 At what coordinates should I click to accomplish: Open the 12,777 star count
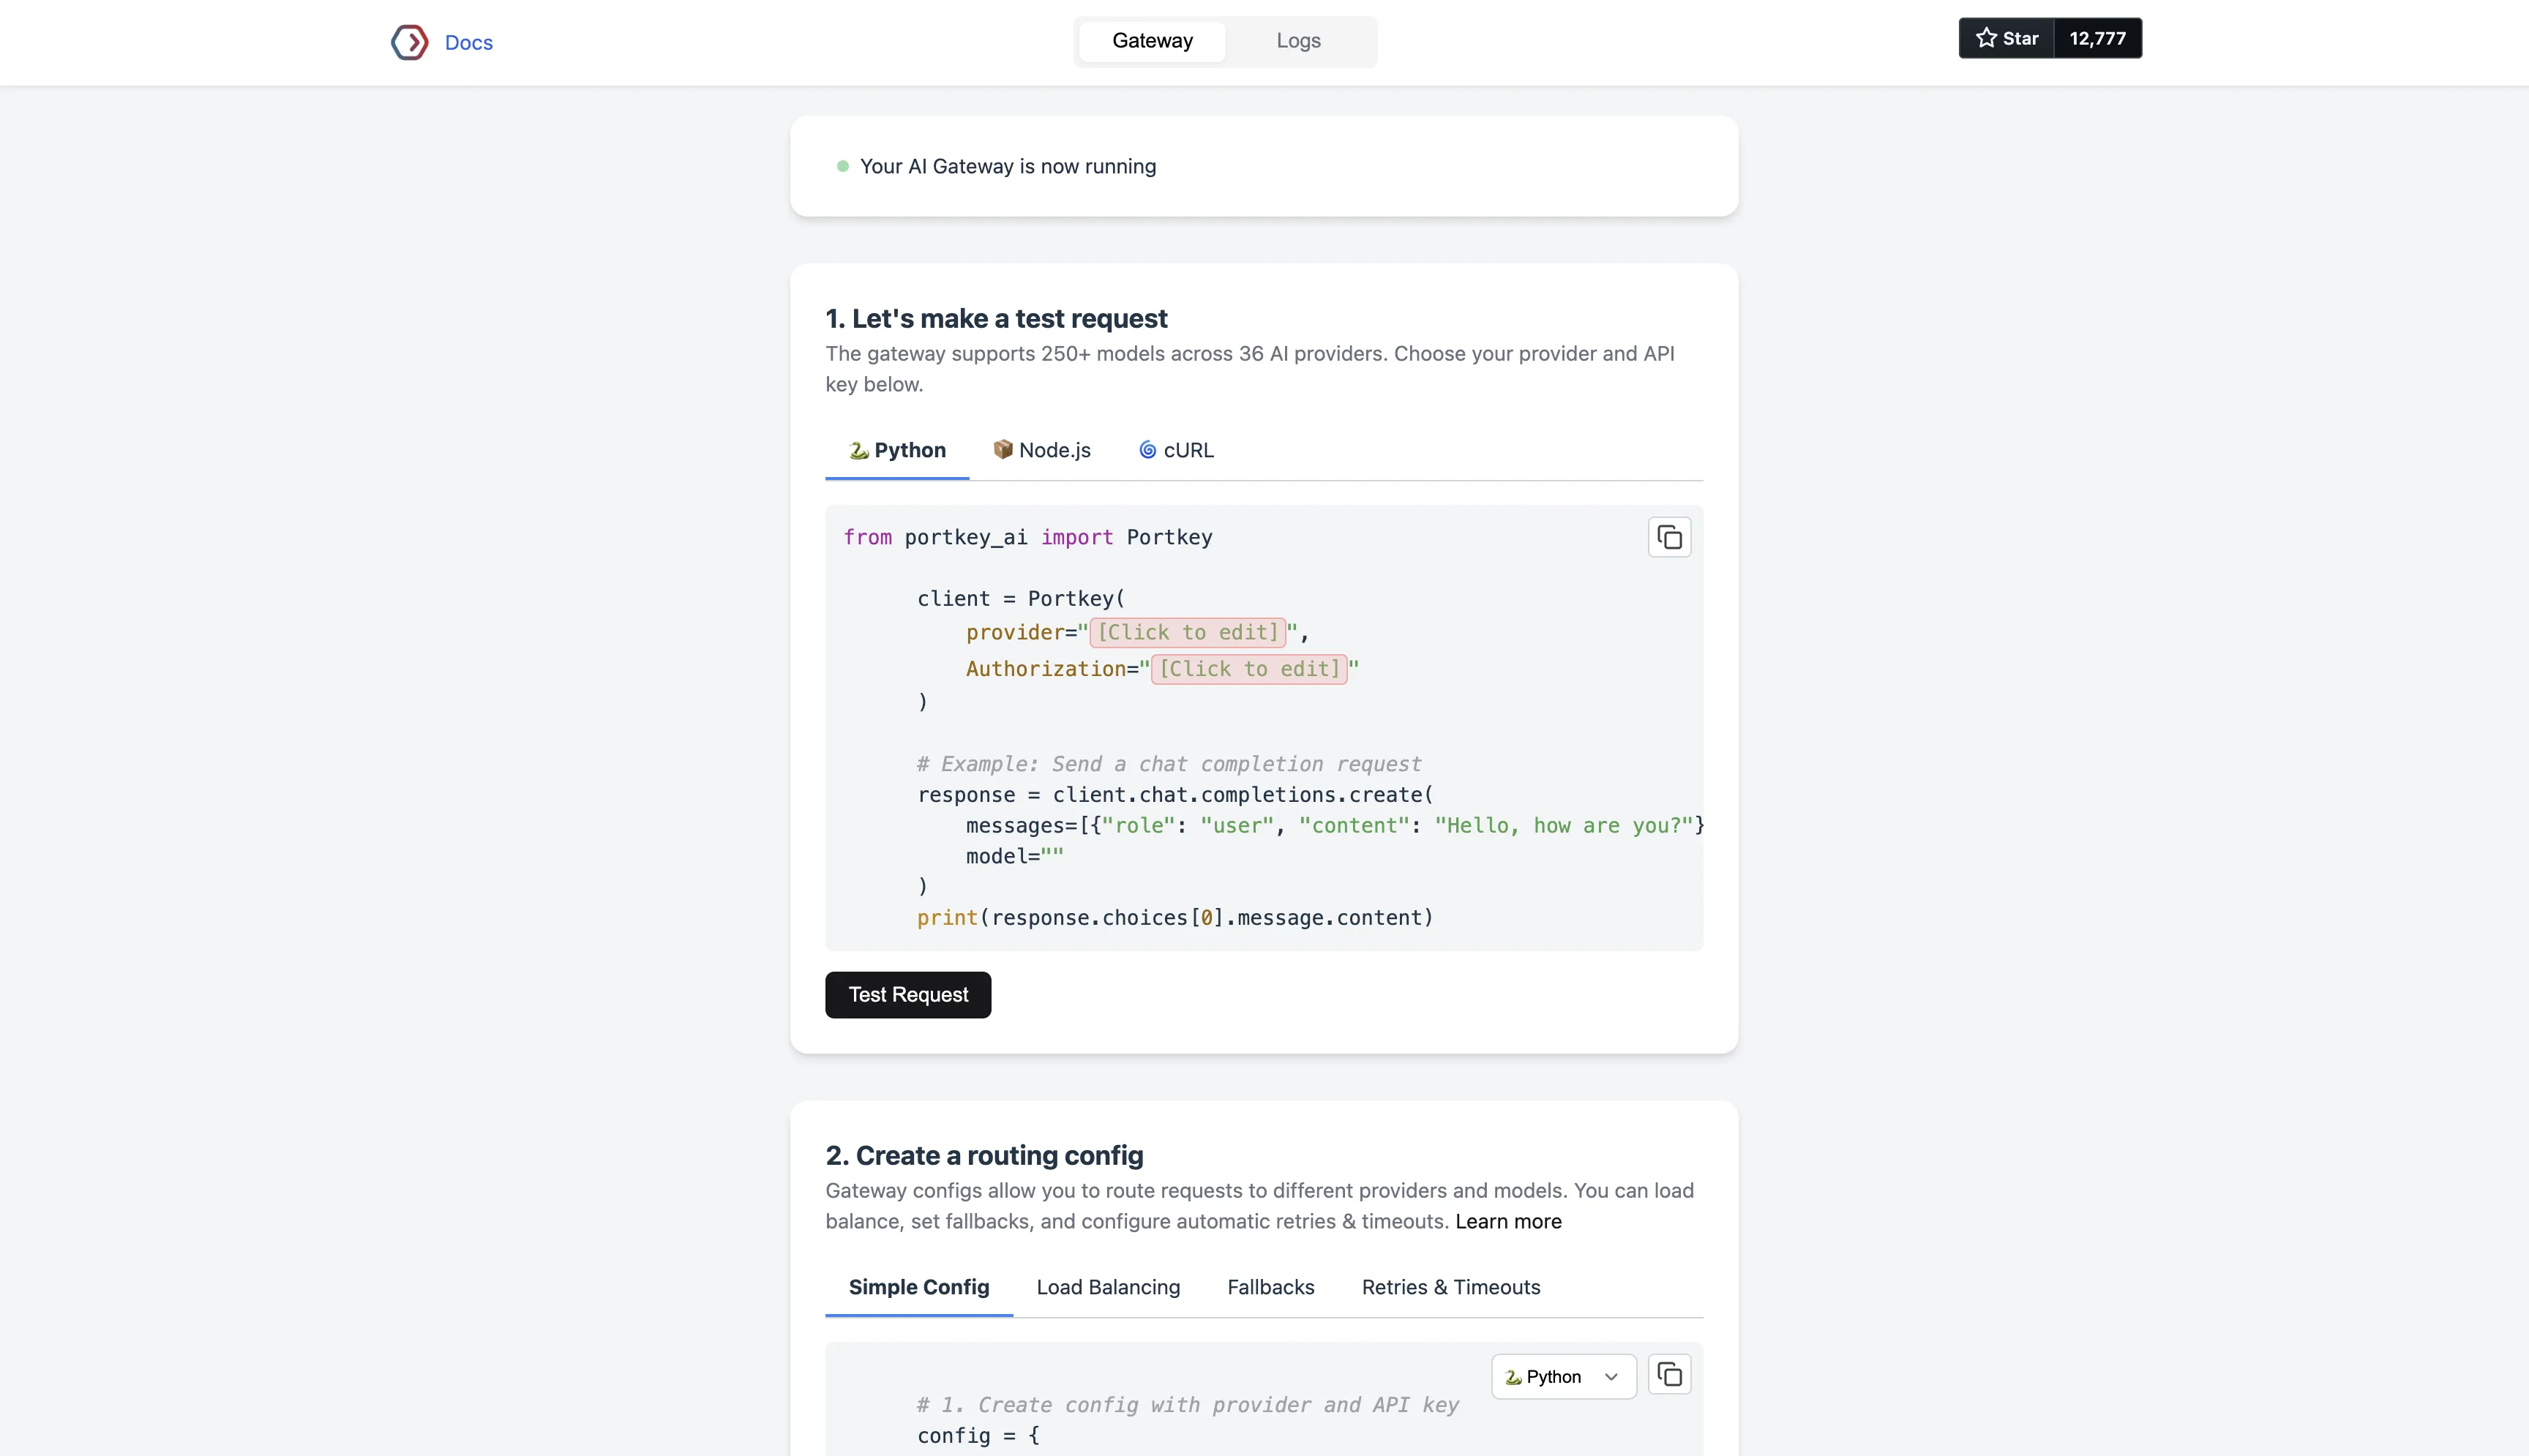(2097, 38)
